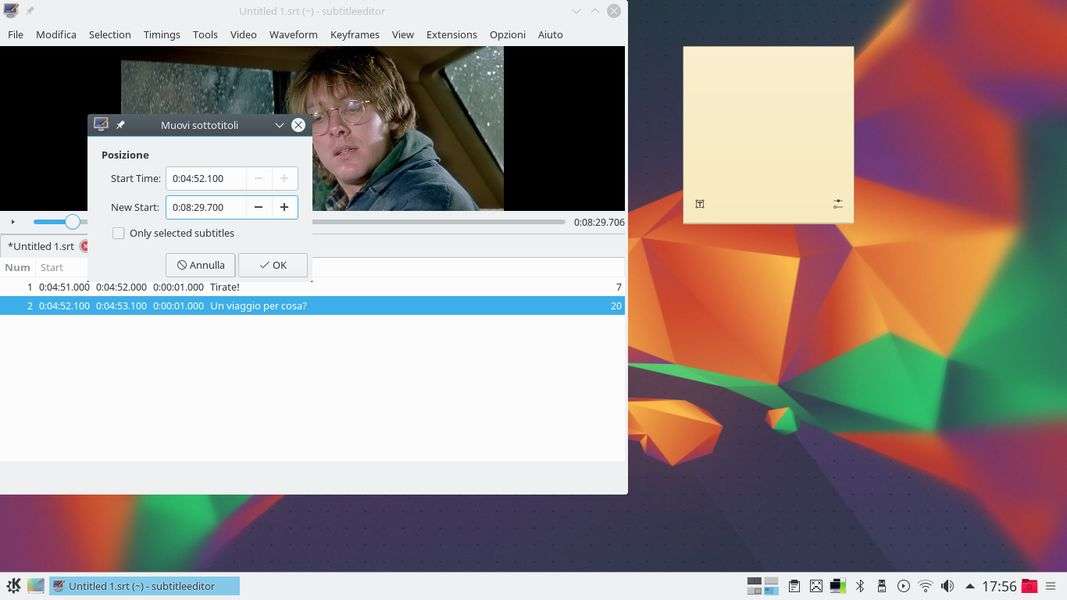Sort by the Start column header
1067x600 pixels.
[52, 267]
